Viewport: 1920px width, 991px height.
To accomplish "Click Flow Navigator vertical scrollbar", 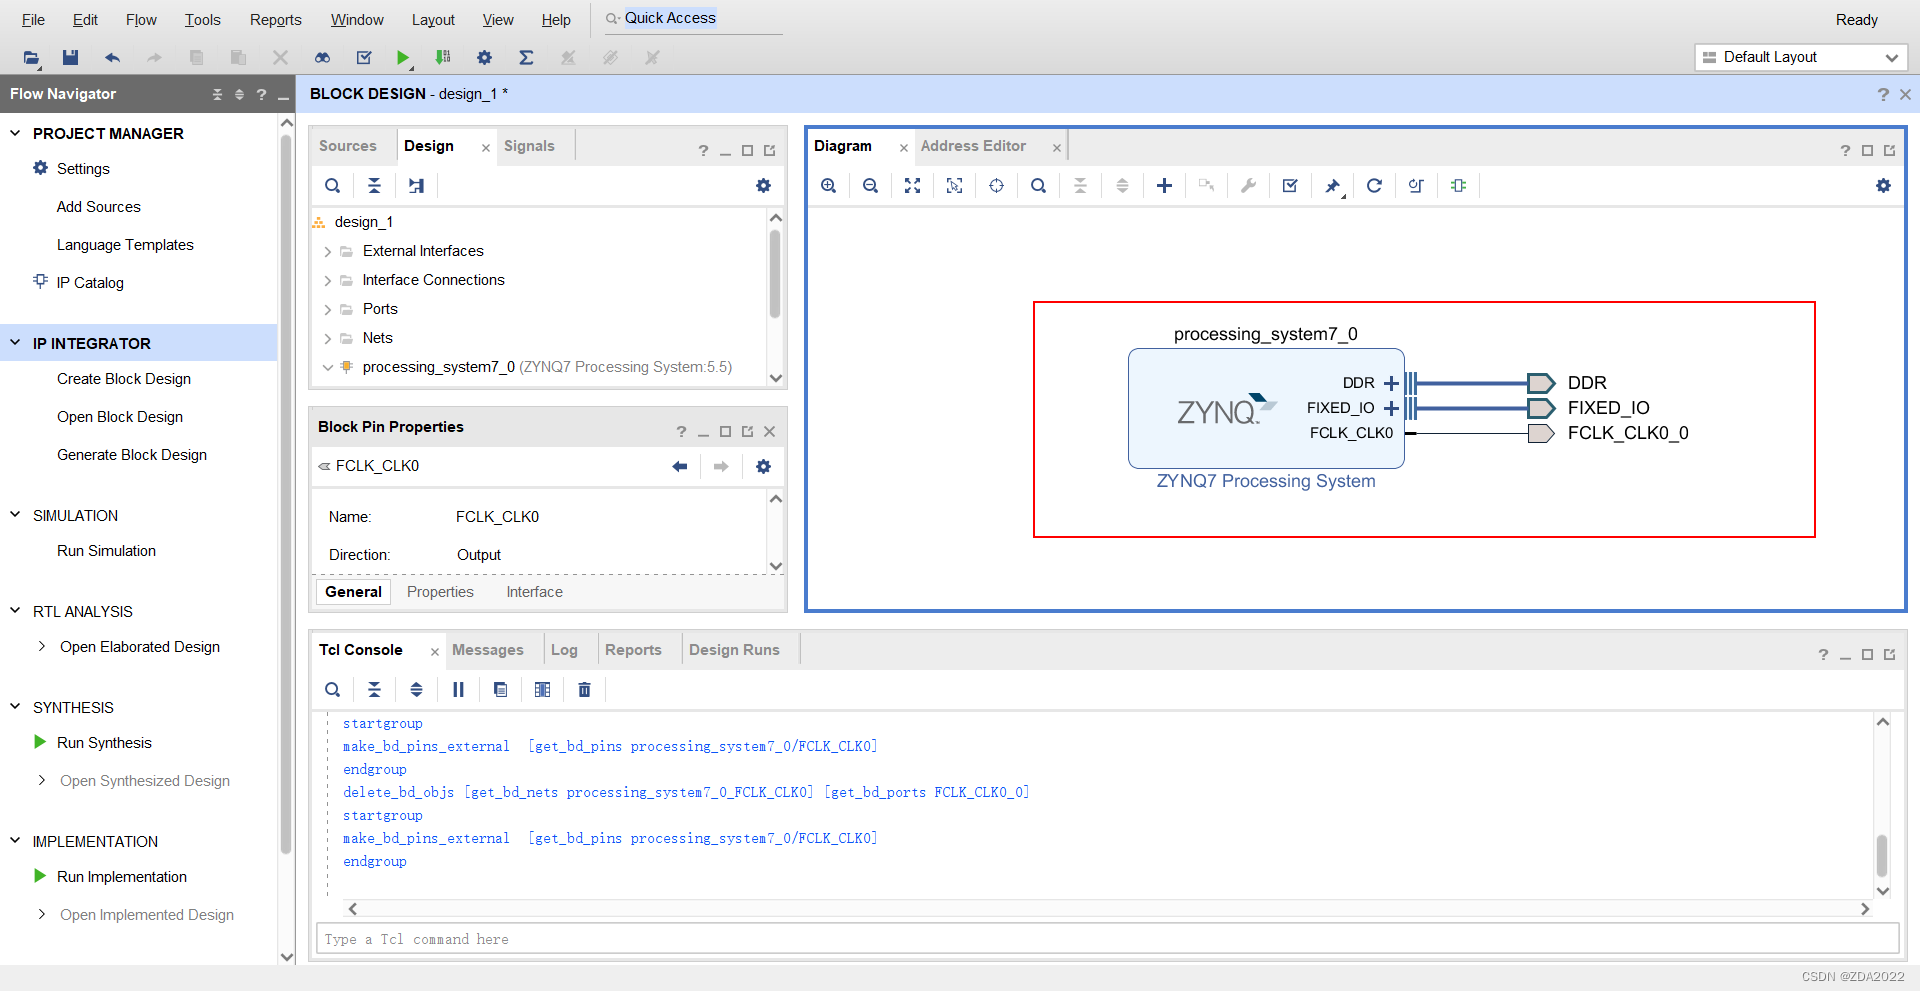I will point(286,494).
